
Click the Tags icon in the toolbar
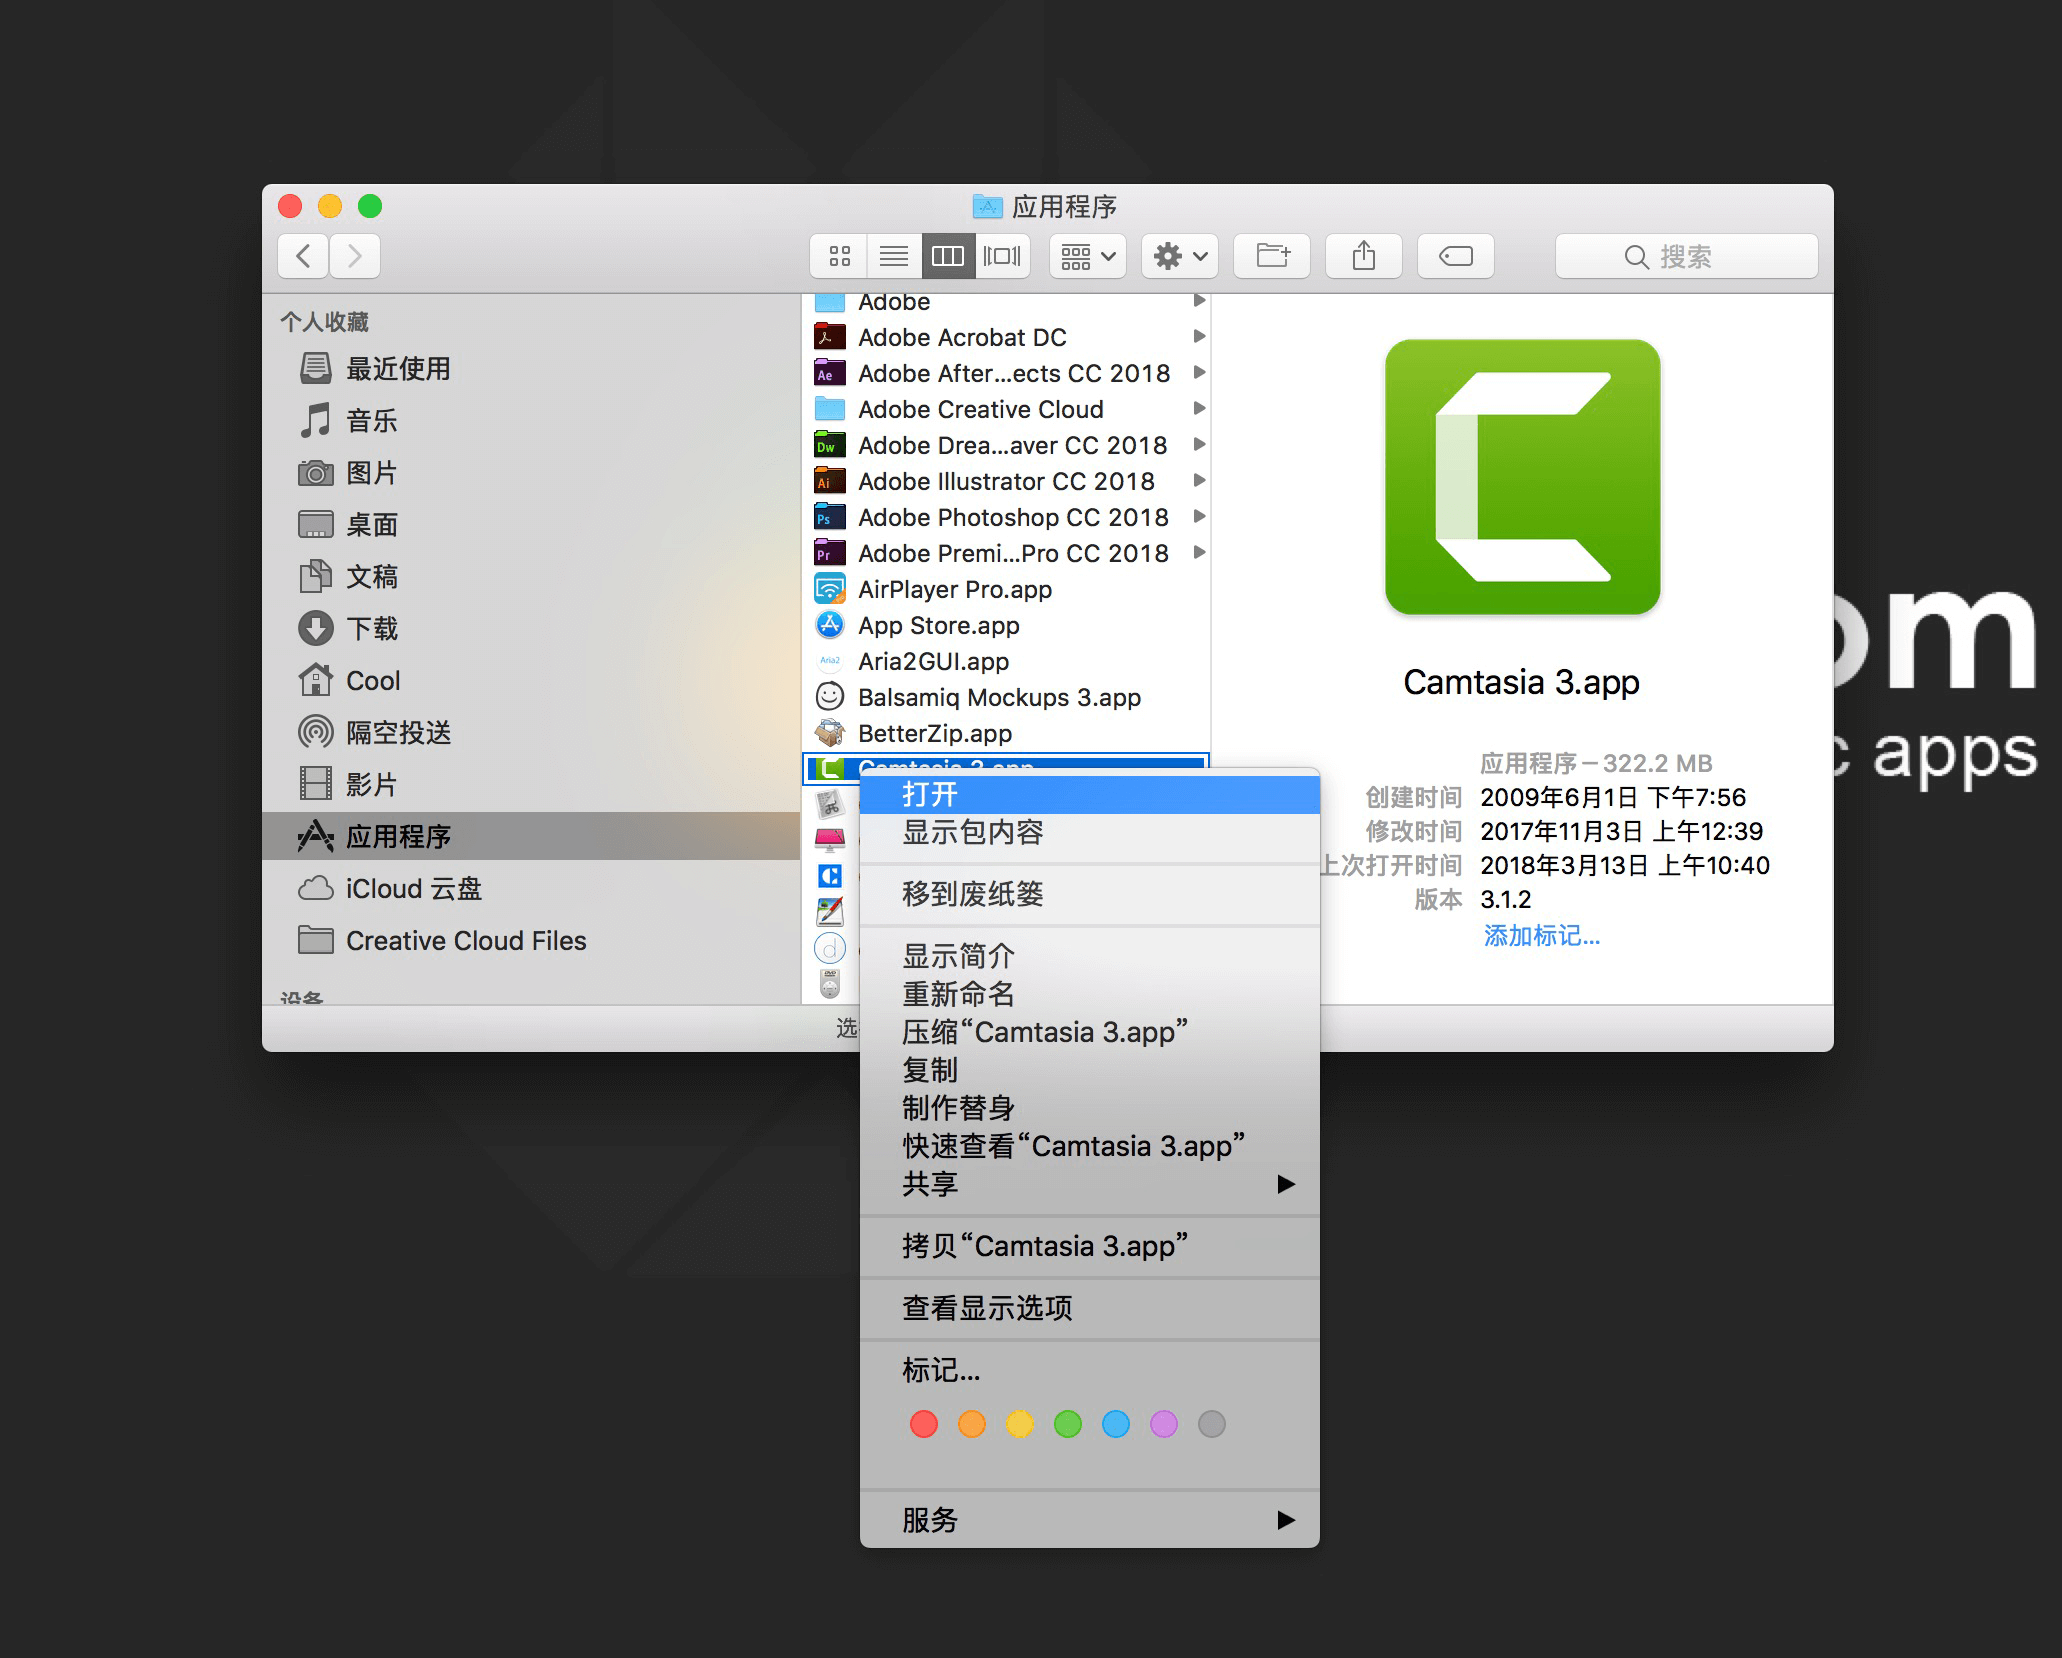[1455, 256]
